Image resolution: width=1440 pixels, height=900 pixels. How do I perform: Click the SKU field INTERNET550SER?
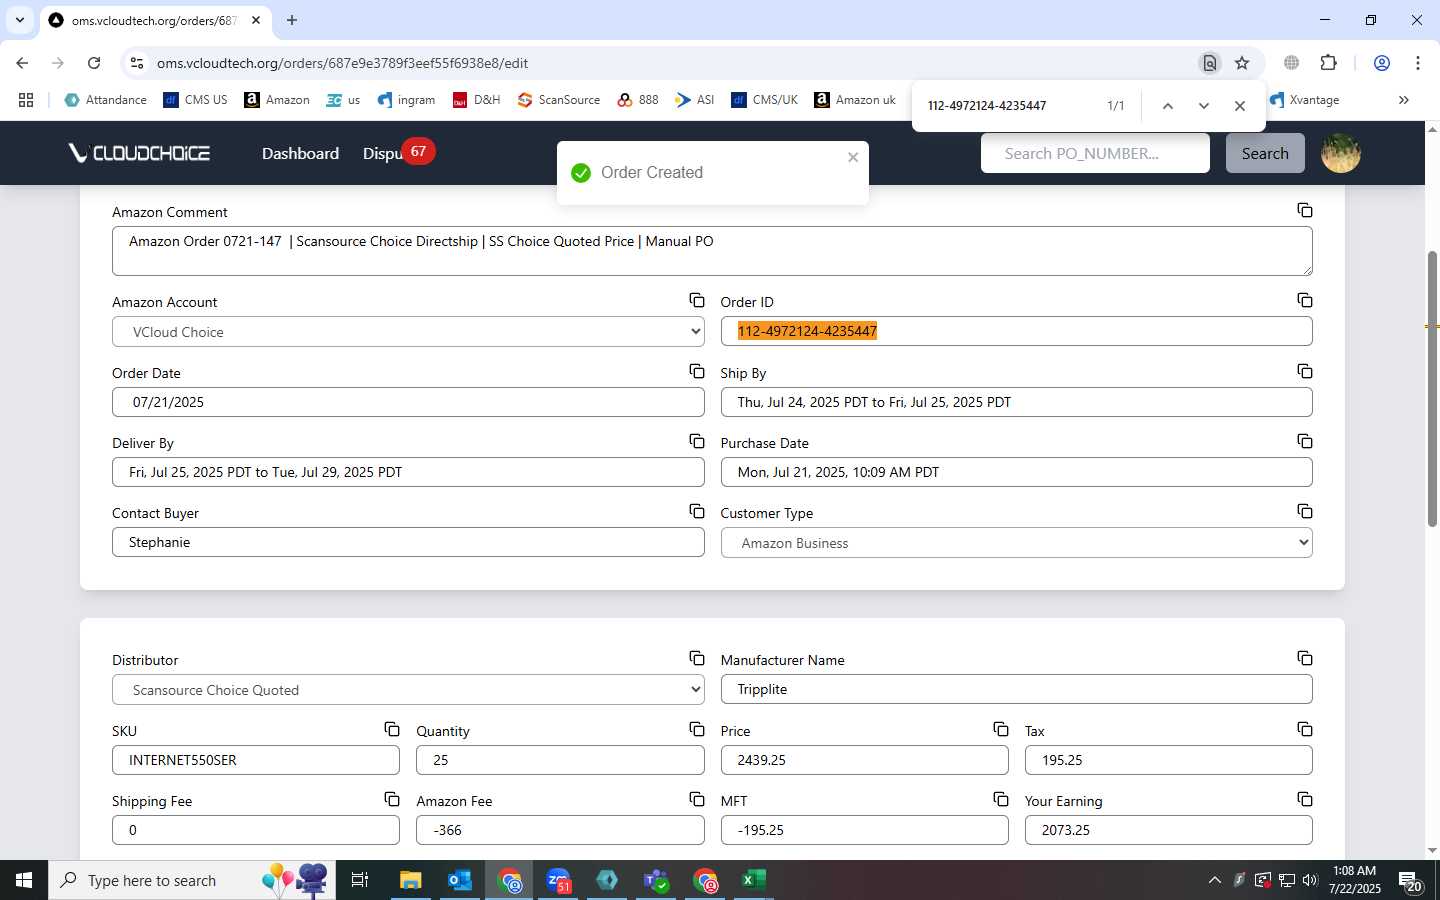[x=256, y=760]
